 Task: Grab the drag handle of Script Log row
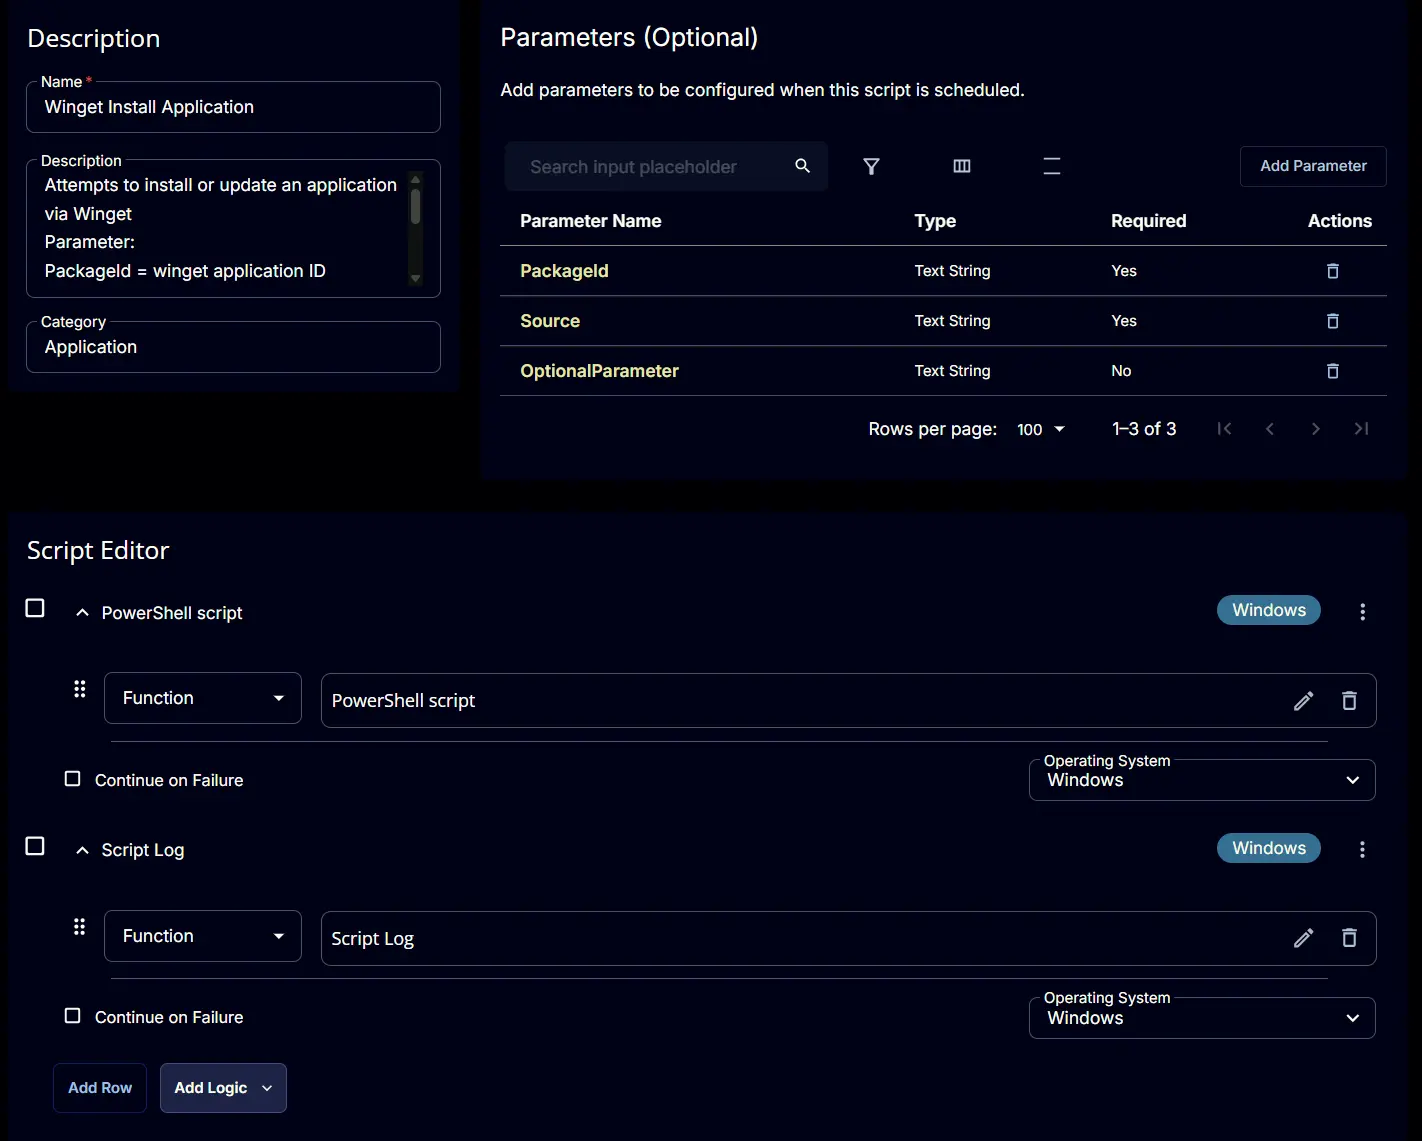click(80, 927)
